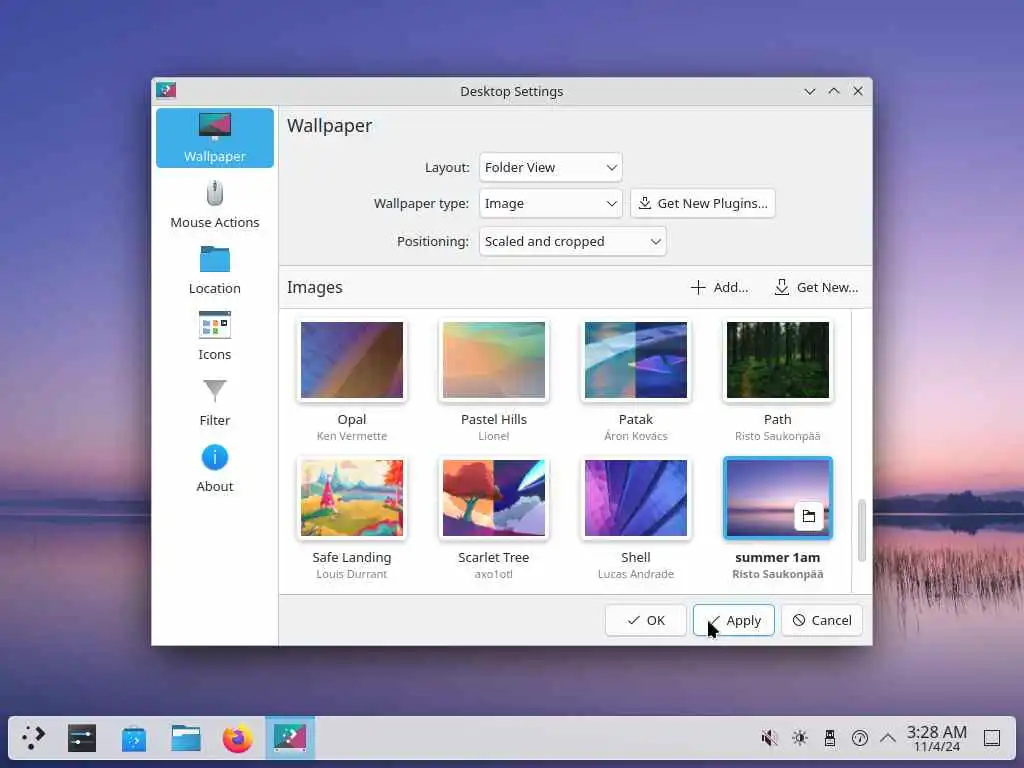The image size is (1024, 768).
Task: Click the removable devices tray icon
Action: pyautogui.click(x=829, y=738)
